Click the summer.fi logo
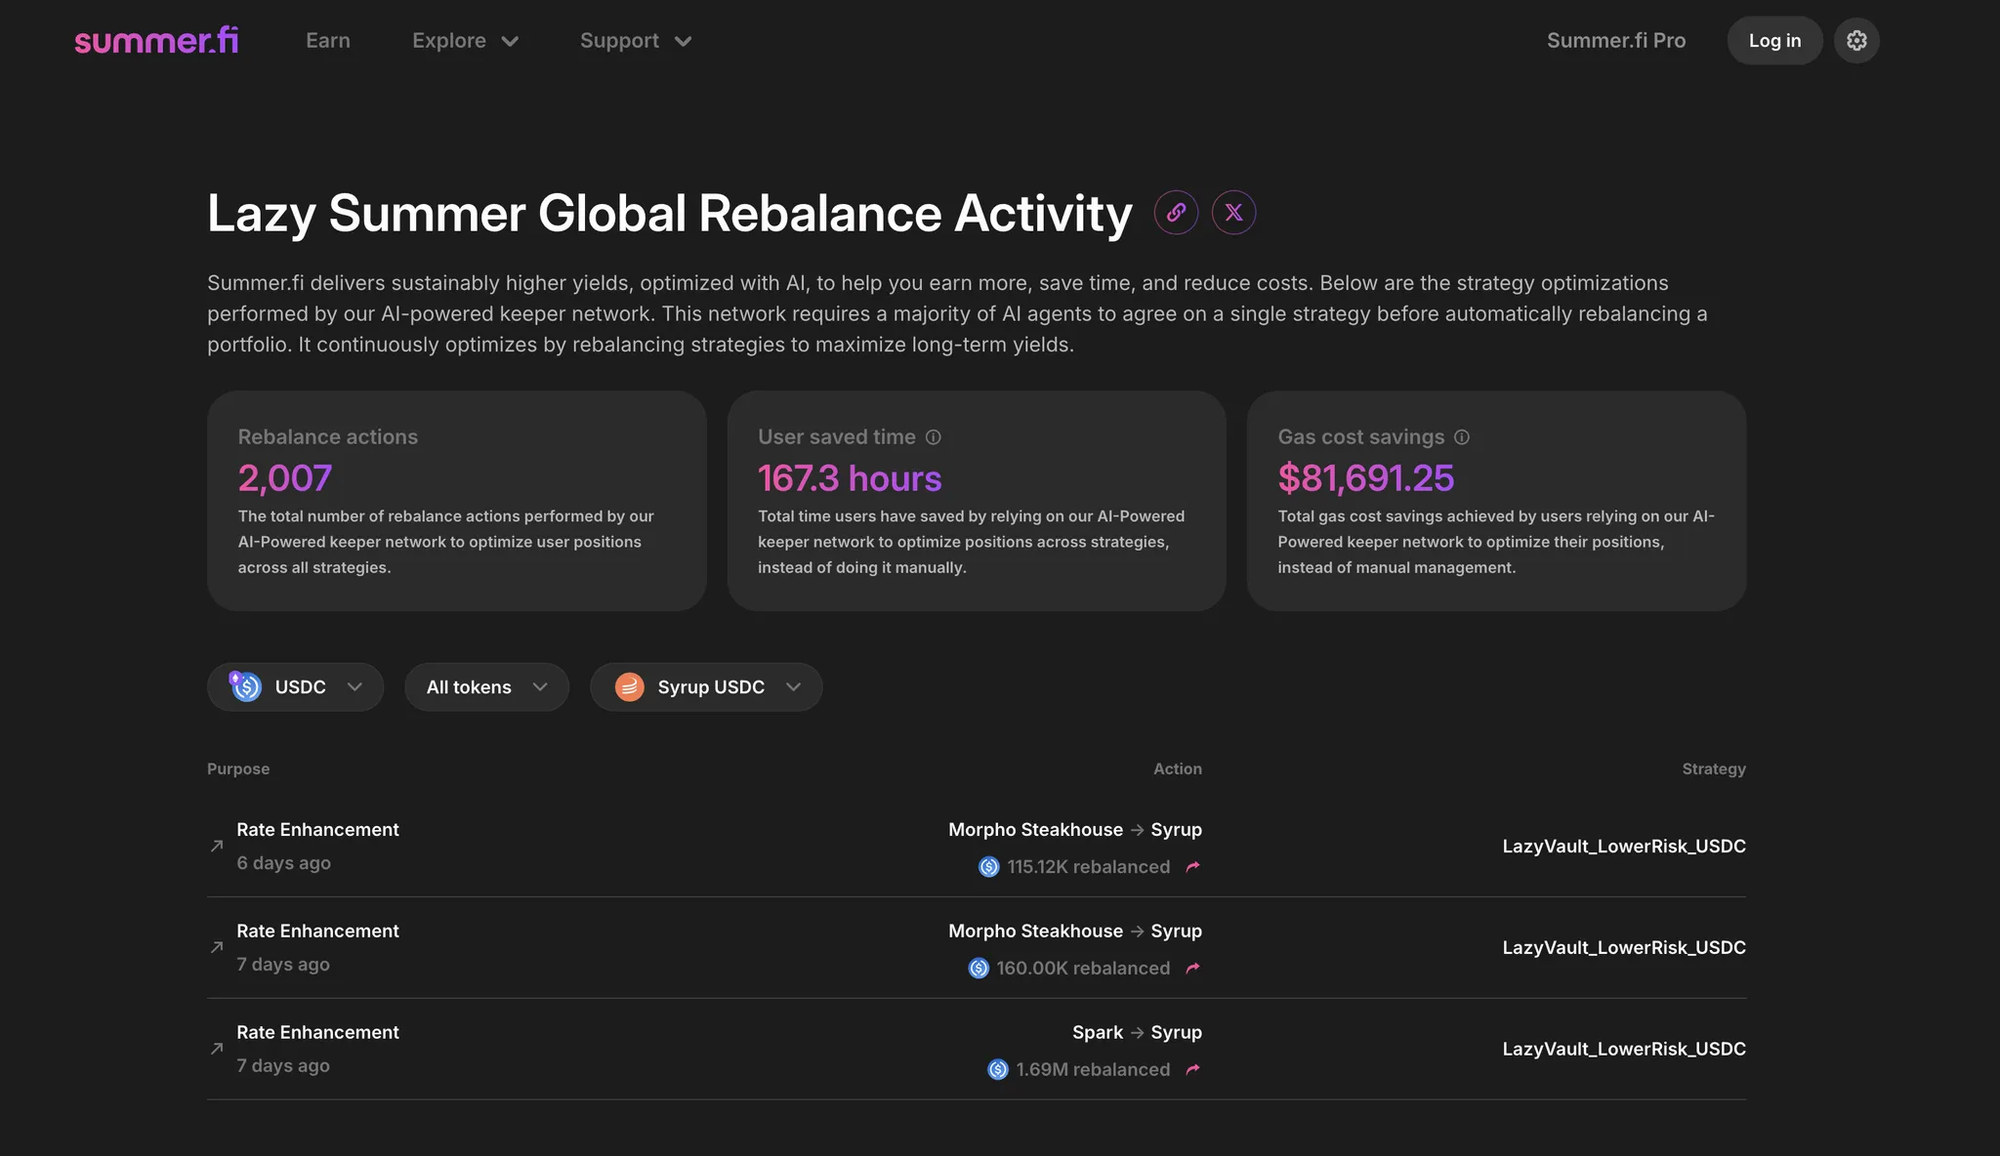The width and height of the screenshot is (2000, 1156). click(x=156, y=41)
